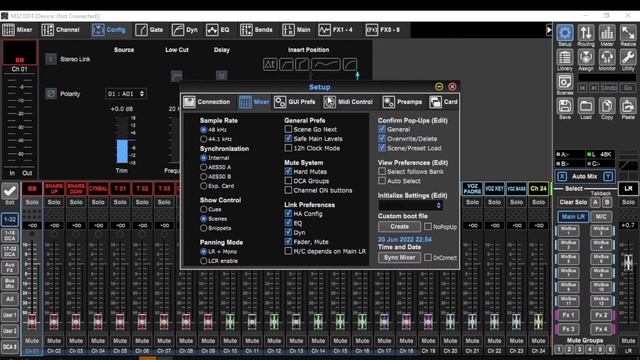Click the Save floppy icon

[565, 106]
